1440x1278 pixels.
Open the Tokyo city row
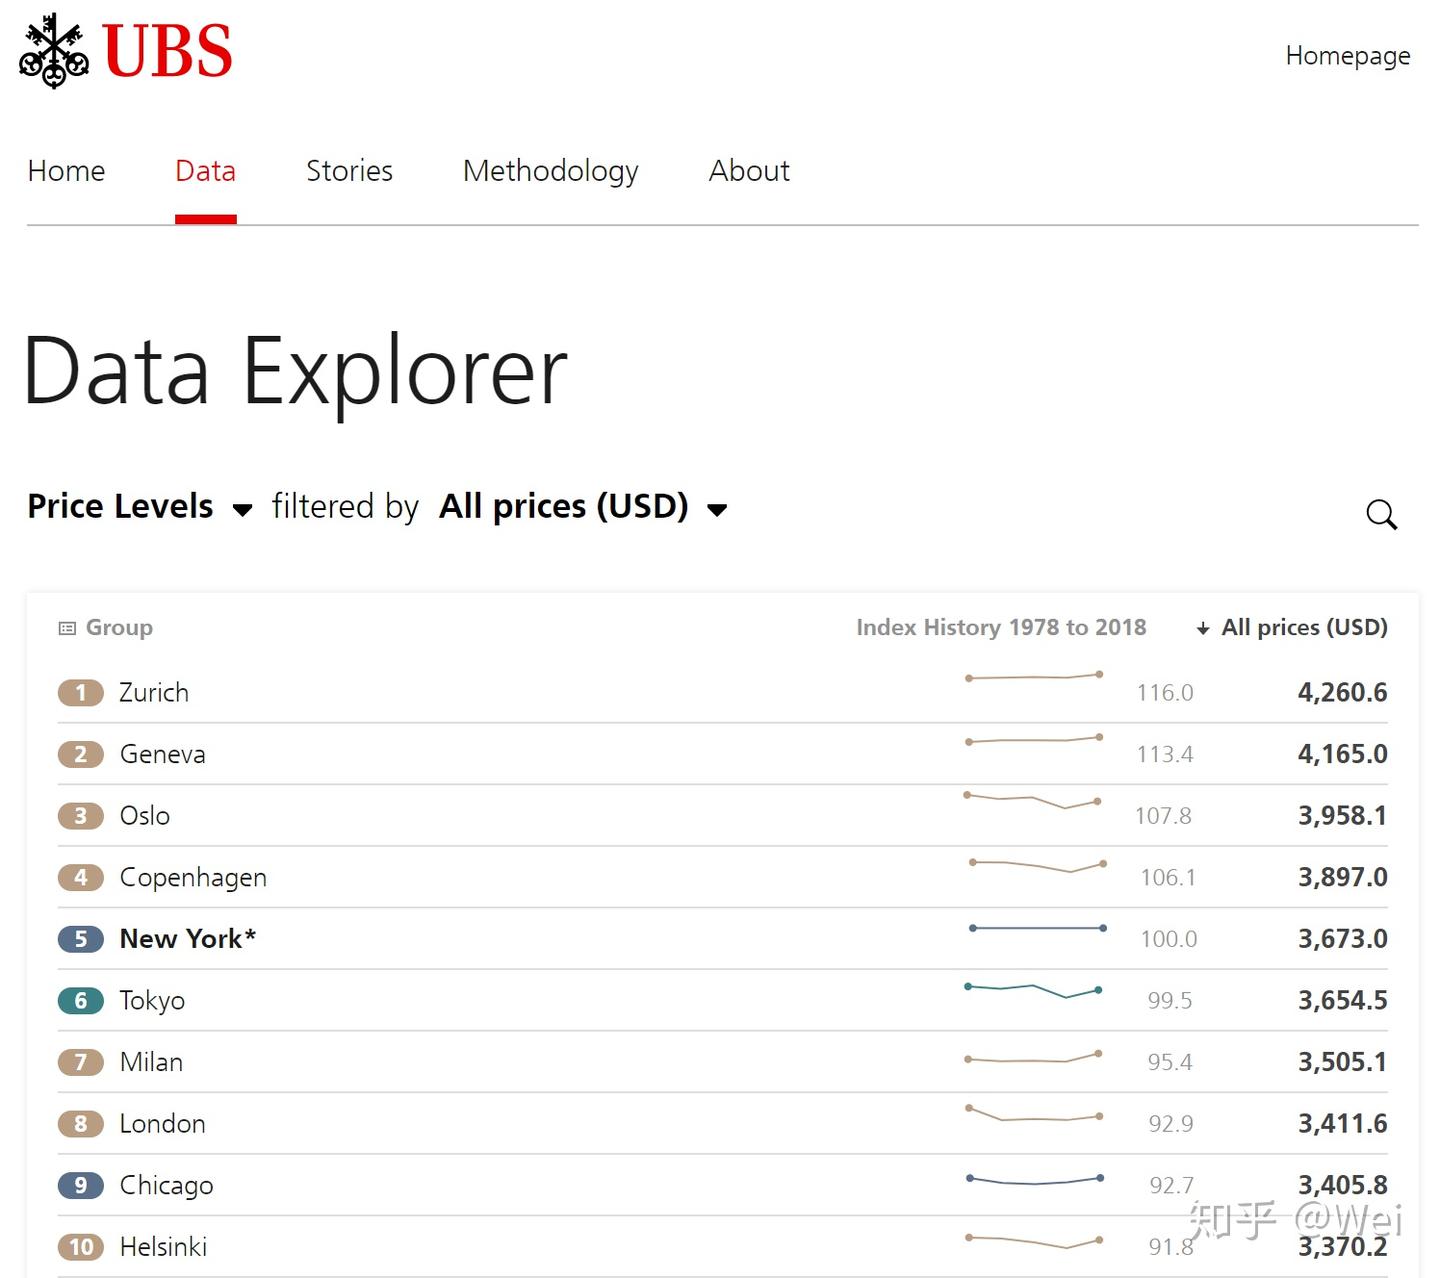(723, 1000)
